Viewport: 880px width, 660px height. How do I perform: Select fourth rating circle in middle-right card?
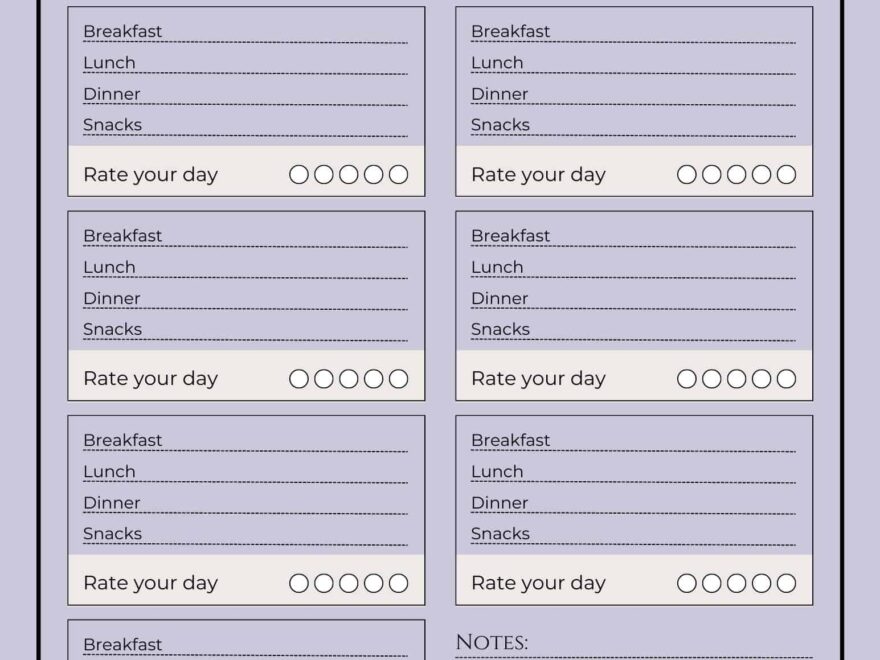761,379
